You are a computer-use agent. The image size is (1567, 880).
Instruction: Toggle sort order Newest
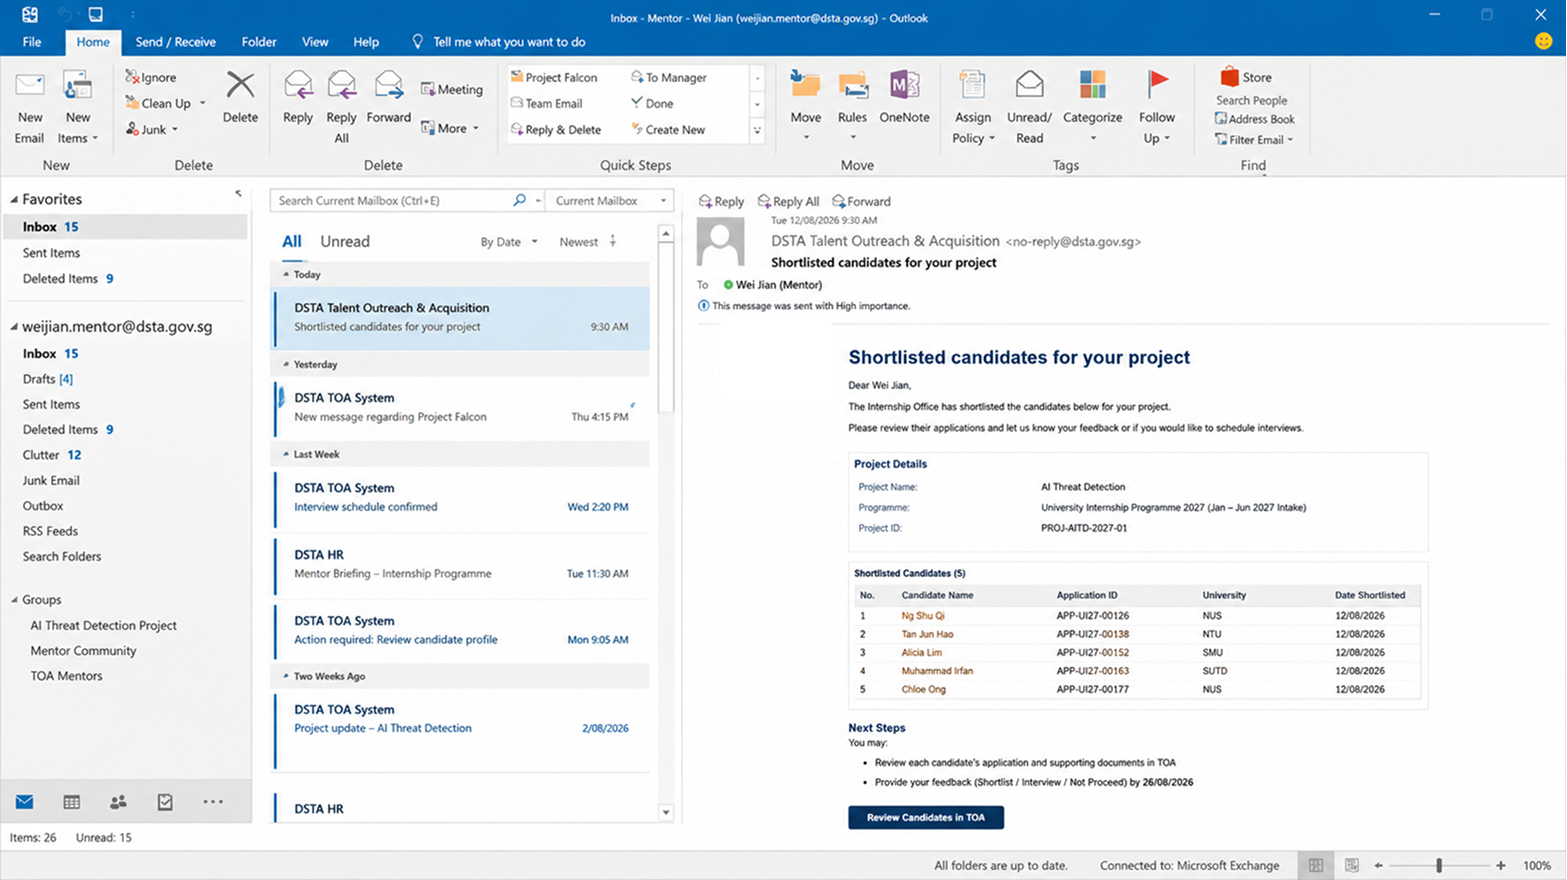(x=588, y=242)
